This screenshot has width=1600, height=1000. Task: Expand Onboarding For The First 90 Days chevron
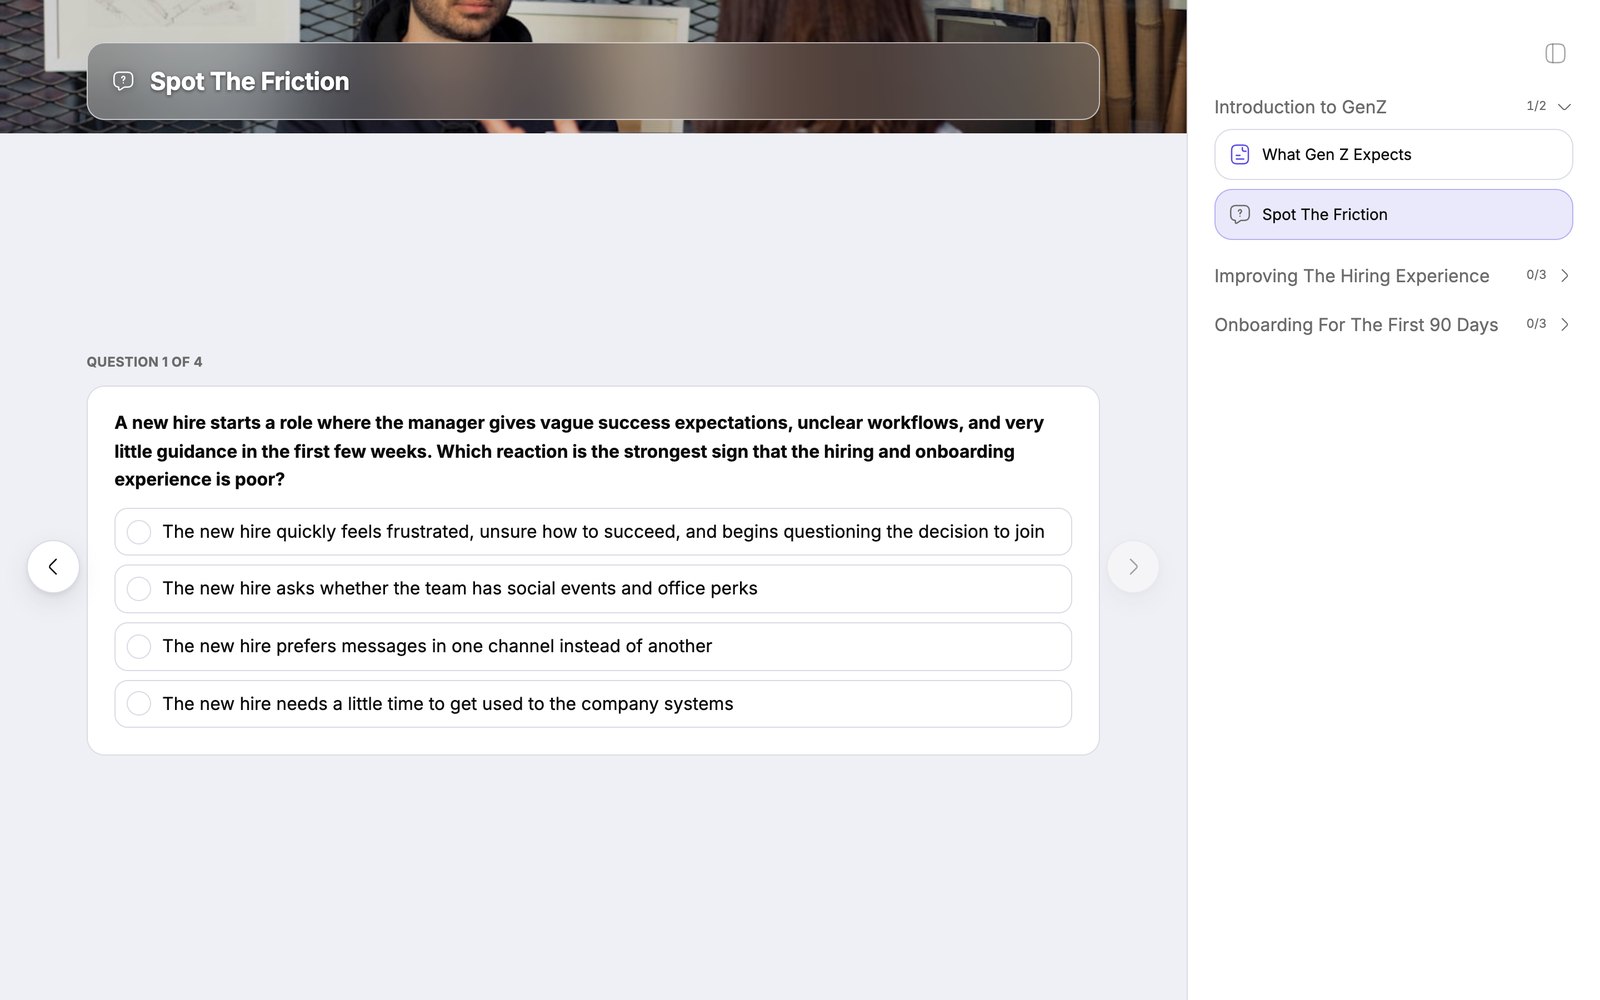point(1565,324)
